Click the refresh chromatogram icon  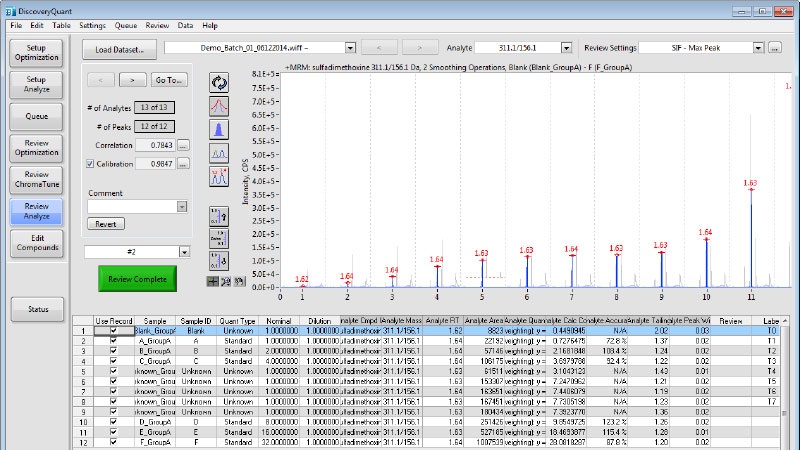[x=219, y=82]
